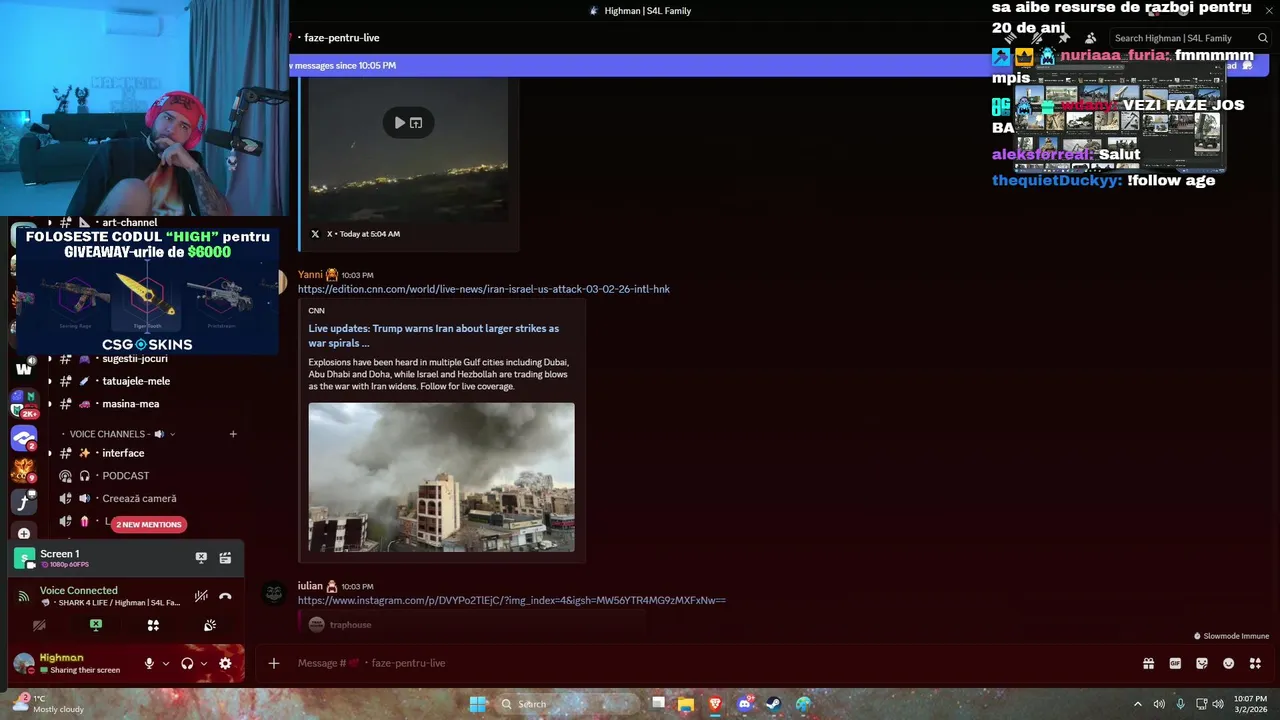Screen dimensions: 1280x720
Task: Click the green screen share button
Action: (x=96, y=625)
